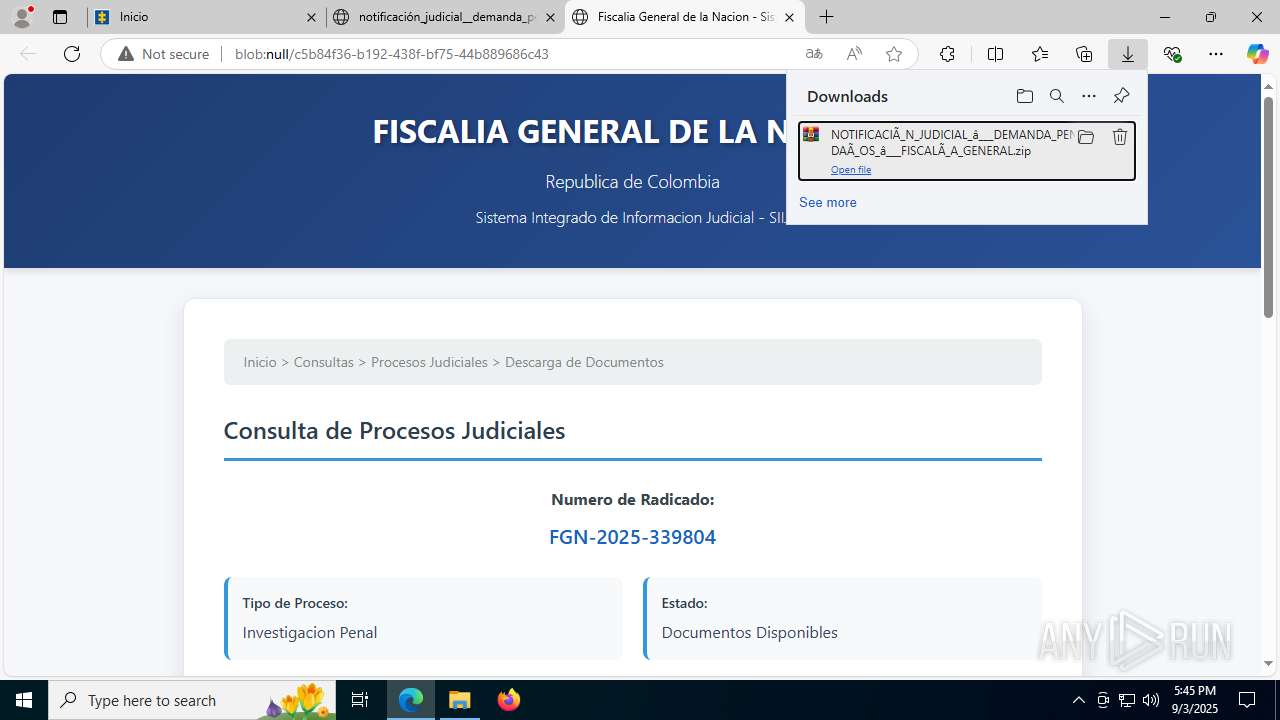The width and height of the screenshot is (1280, 720).
Task: Close the Inicio tab
Action: [x=311, y=17]
